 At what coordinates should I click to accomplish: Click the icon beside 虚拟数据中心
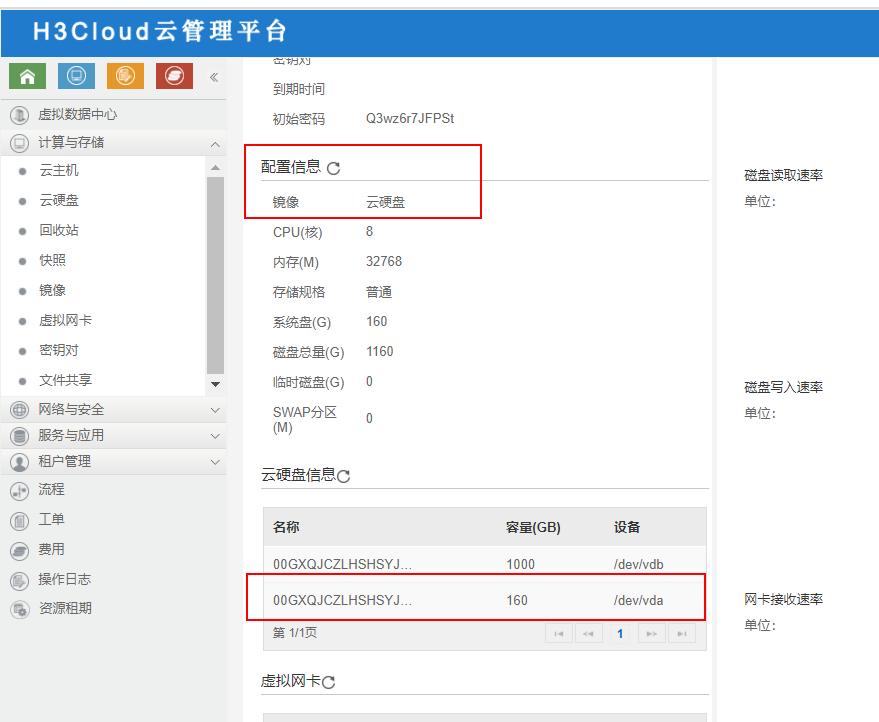click(x=20, y=115)
